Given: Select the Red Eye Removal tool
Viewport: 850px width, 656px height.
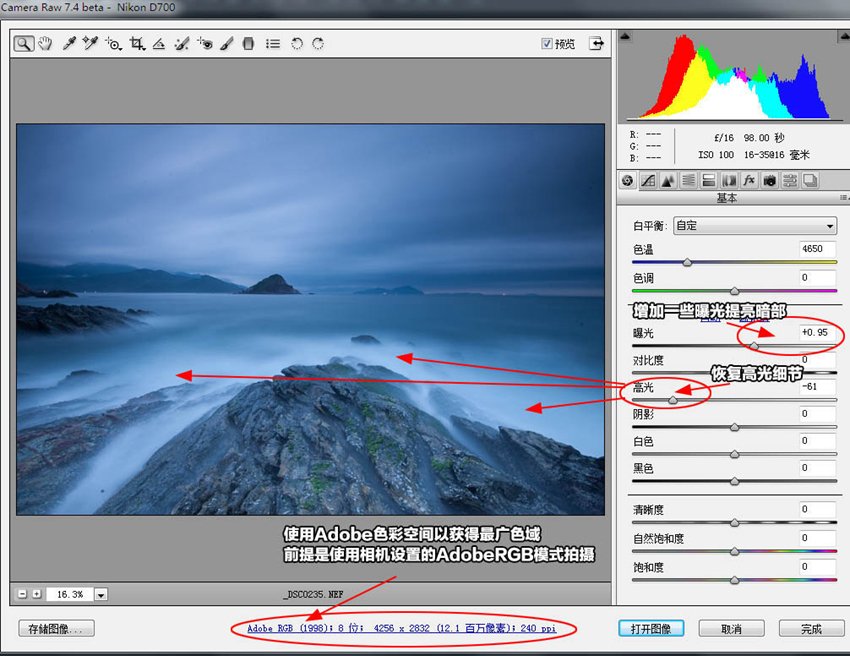Looking at the screenshot, I should click(205, 43).
